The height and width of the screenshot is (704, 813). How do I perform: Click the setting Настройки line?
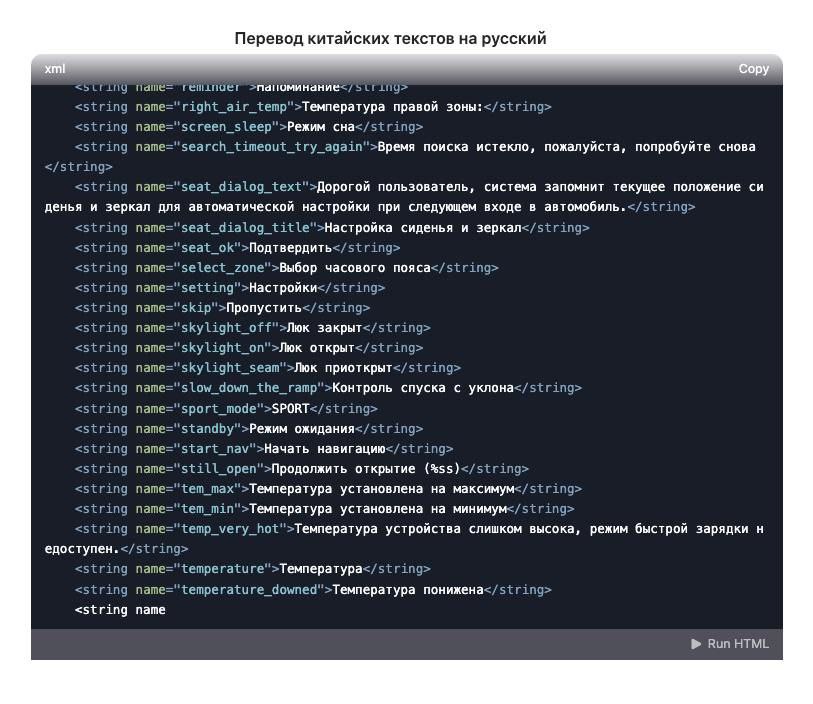point(230,288)
